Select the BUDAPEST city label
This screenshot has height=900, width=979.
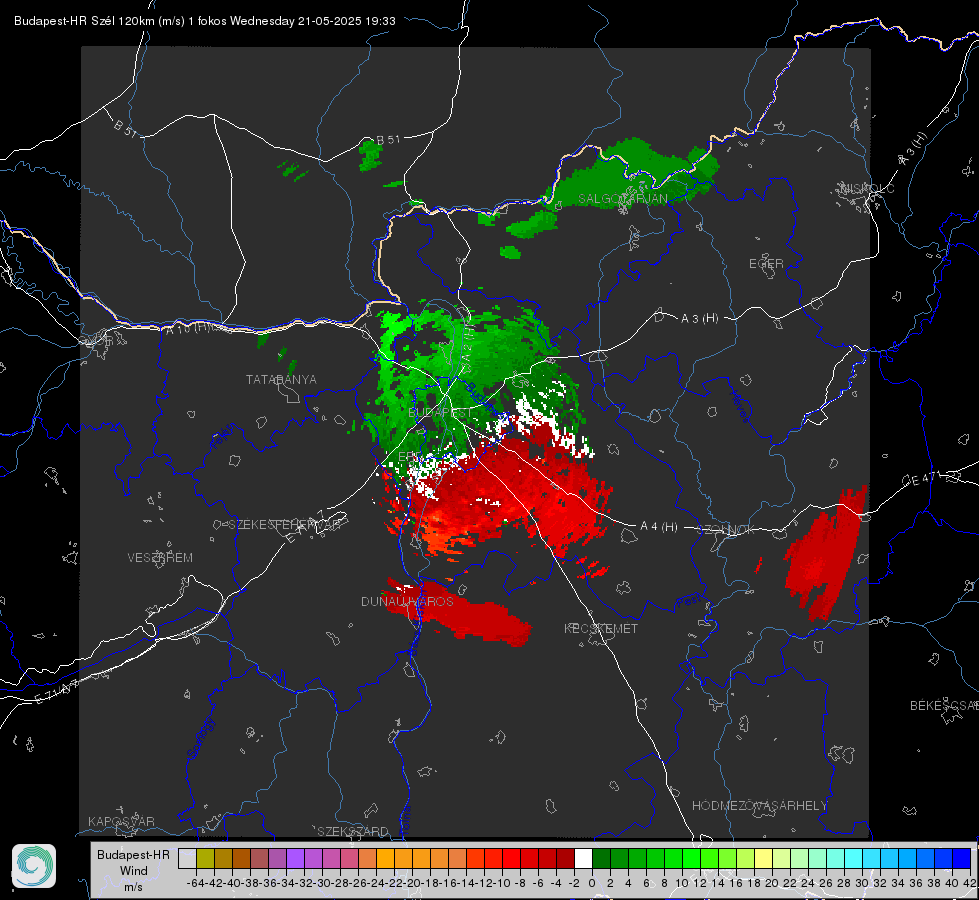pyautogui.click(x=441, y=413)
